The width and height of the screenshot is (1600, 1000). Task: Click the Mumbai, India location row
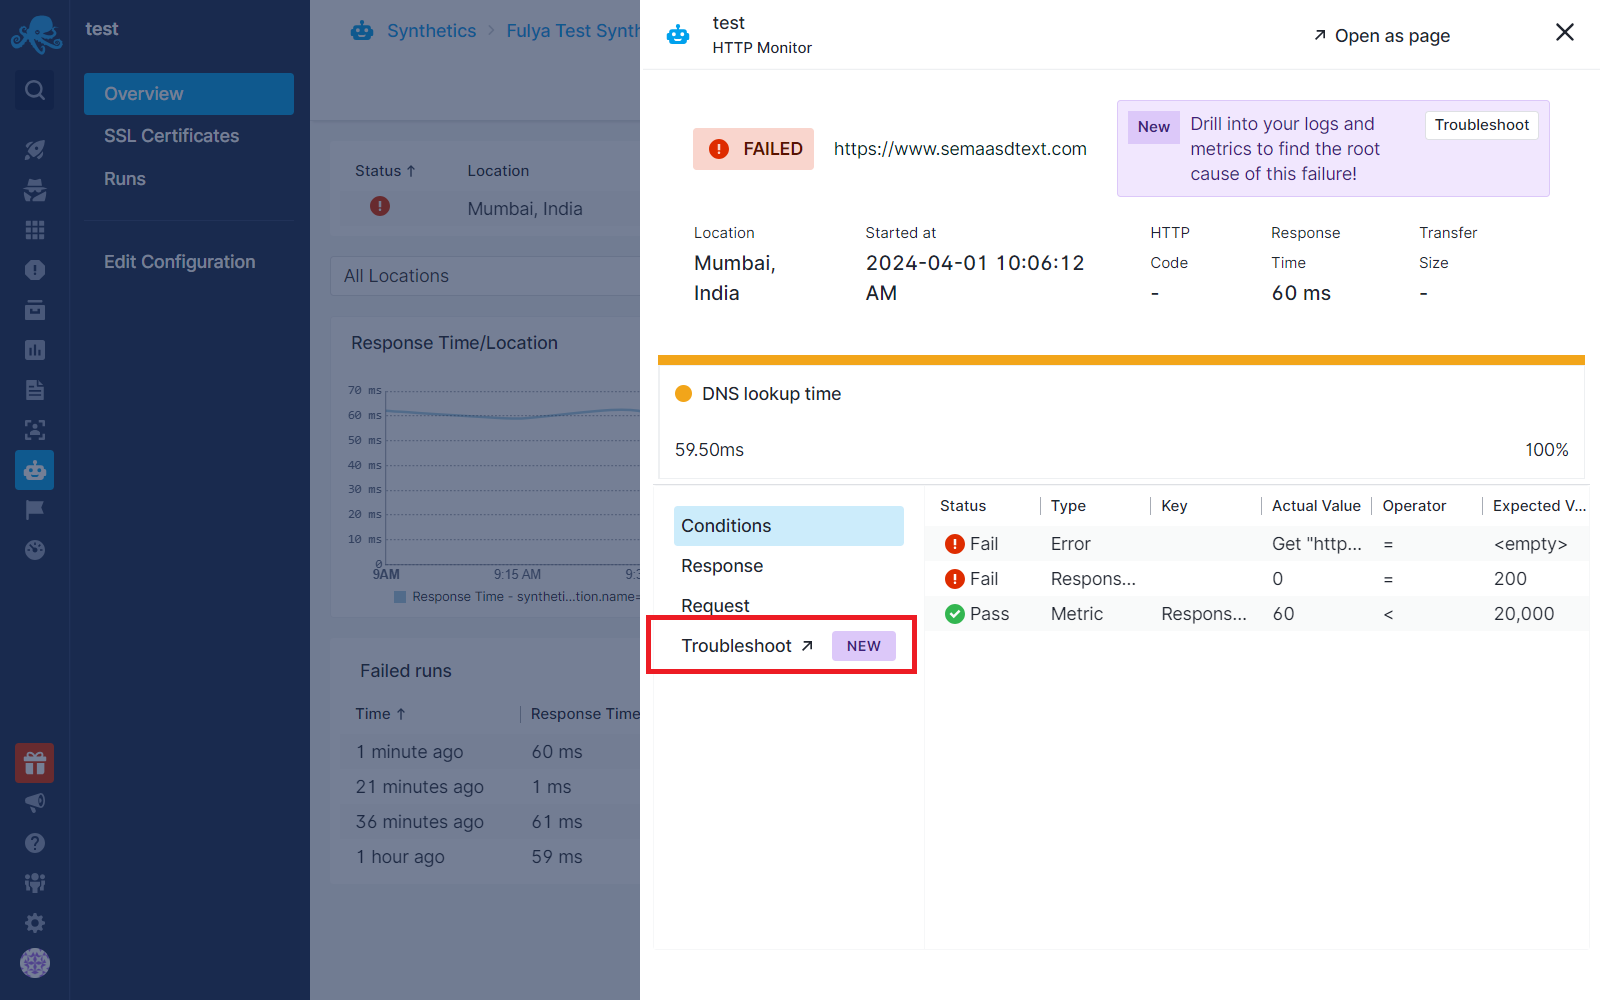[x=490, y=208]
